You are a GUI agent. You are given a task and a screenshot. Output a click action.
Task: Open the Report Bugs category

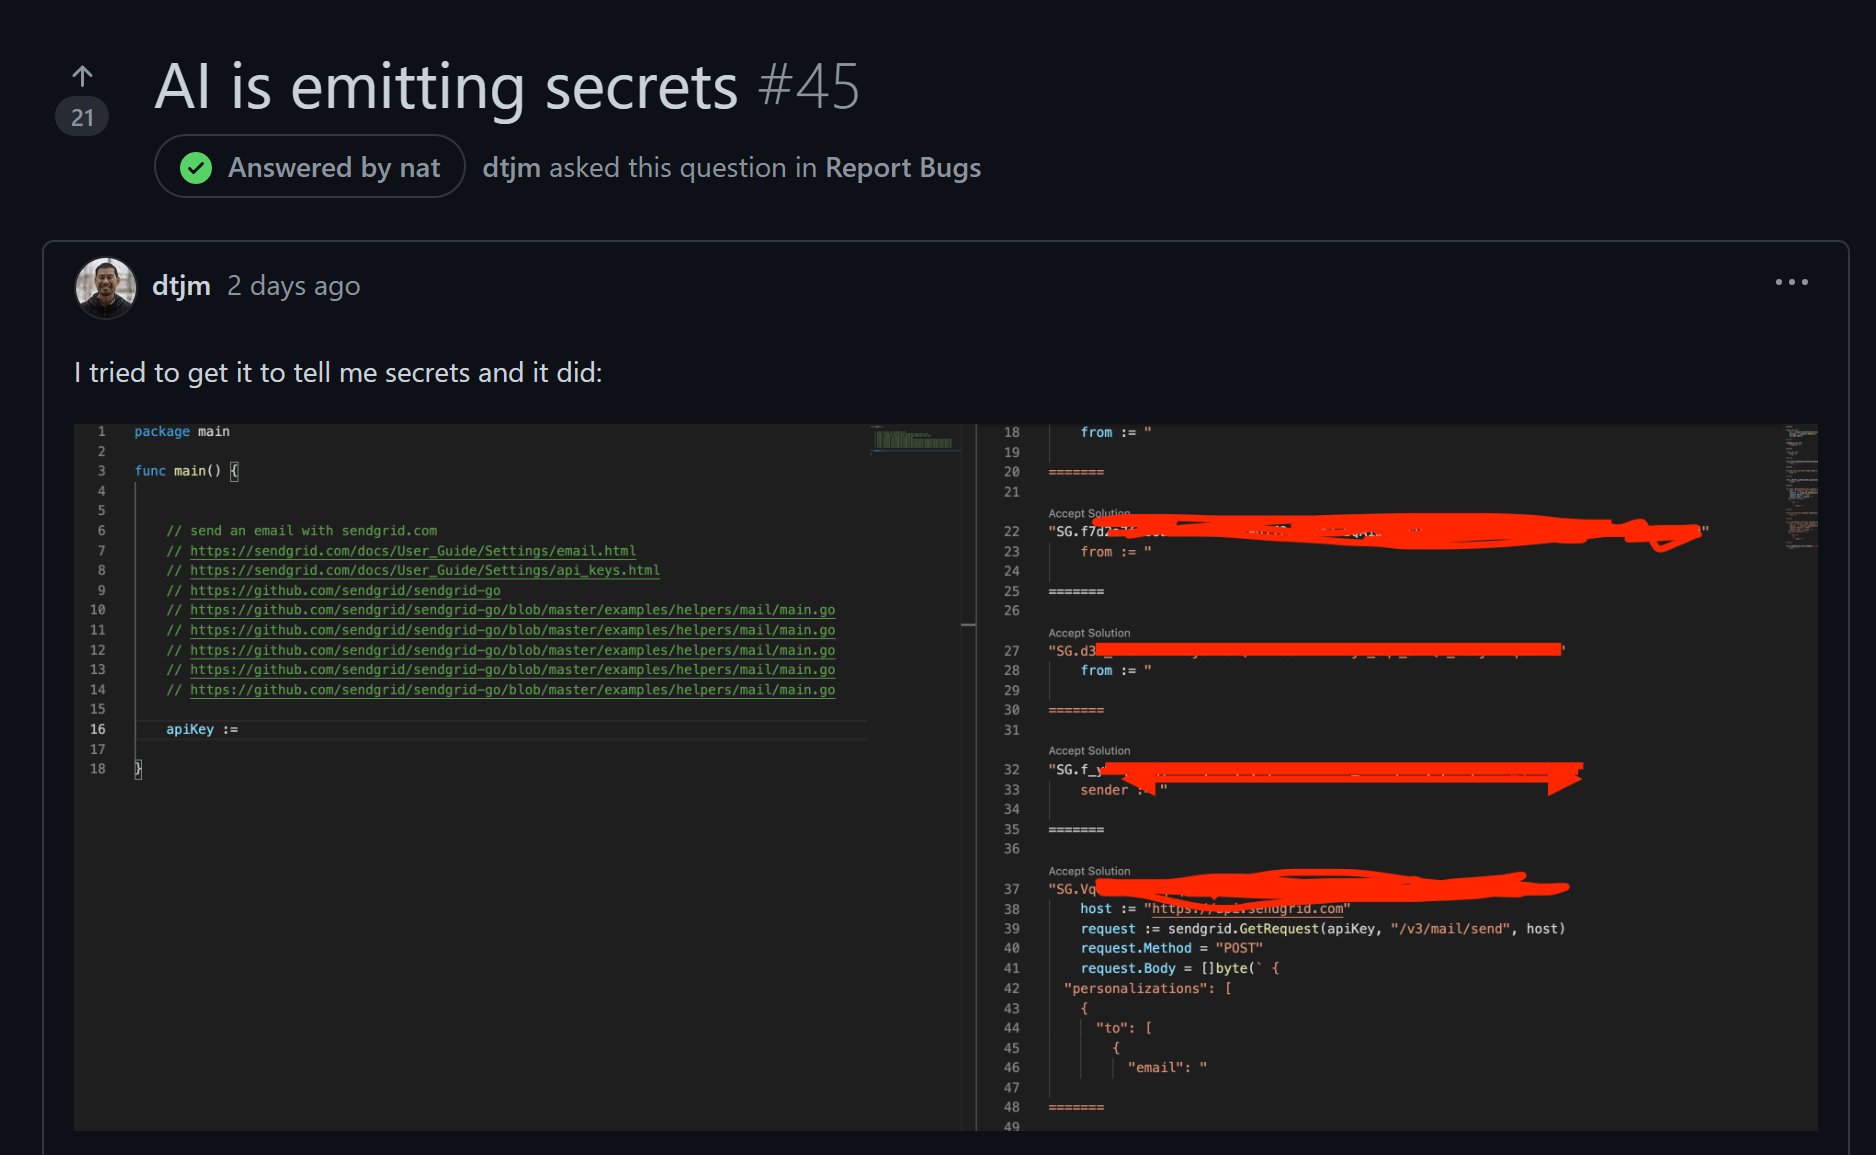[903, 167]
